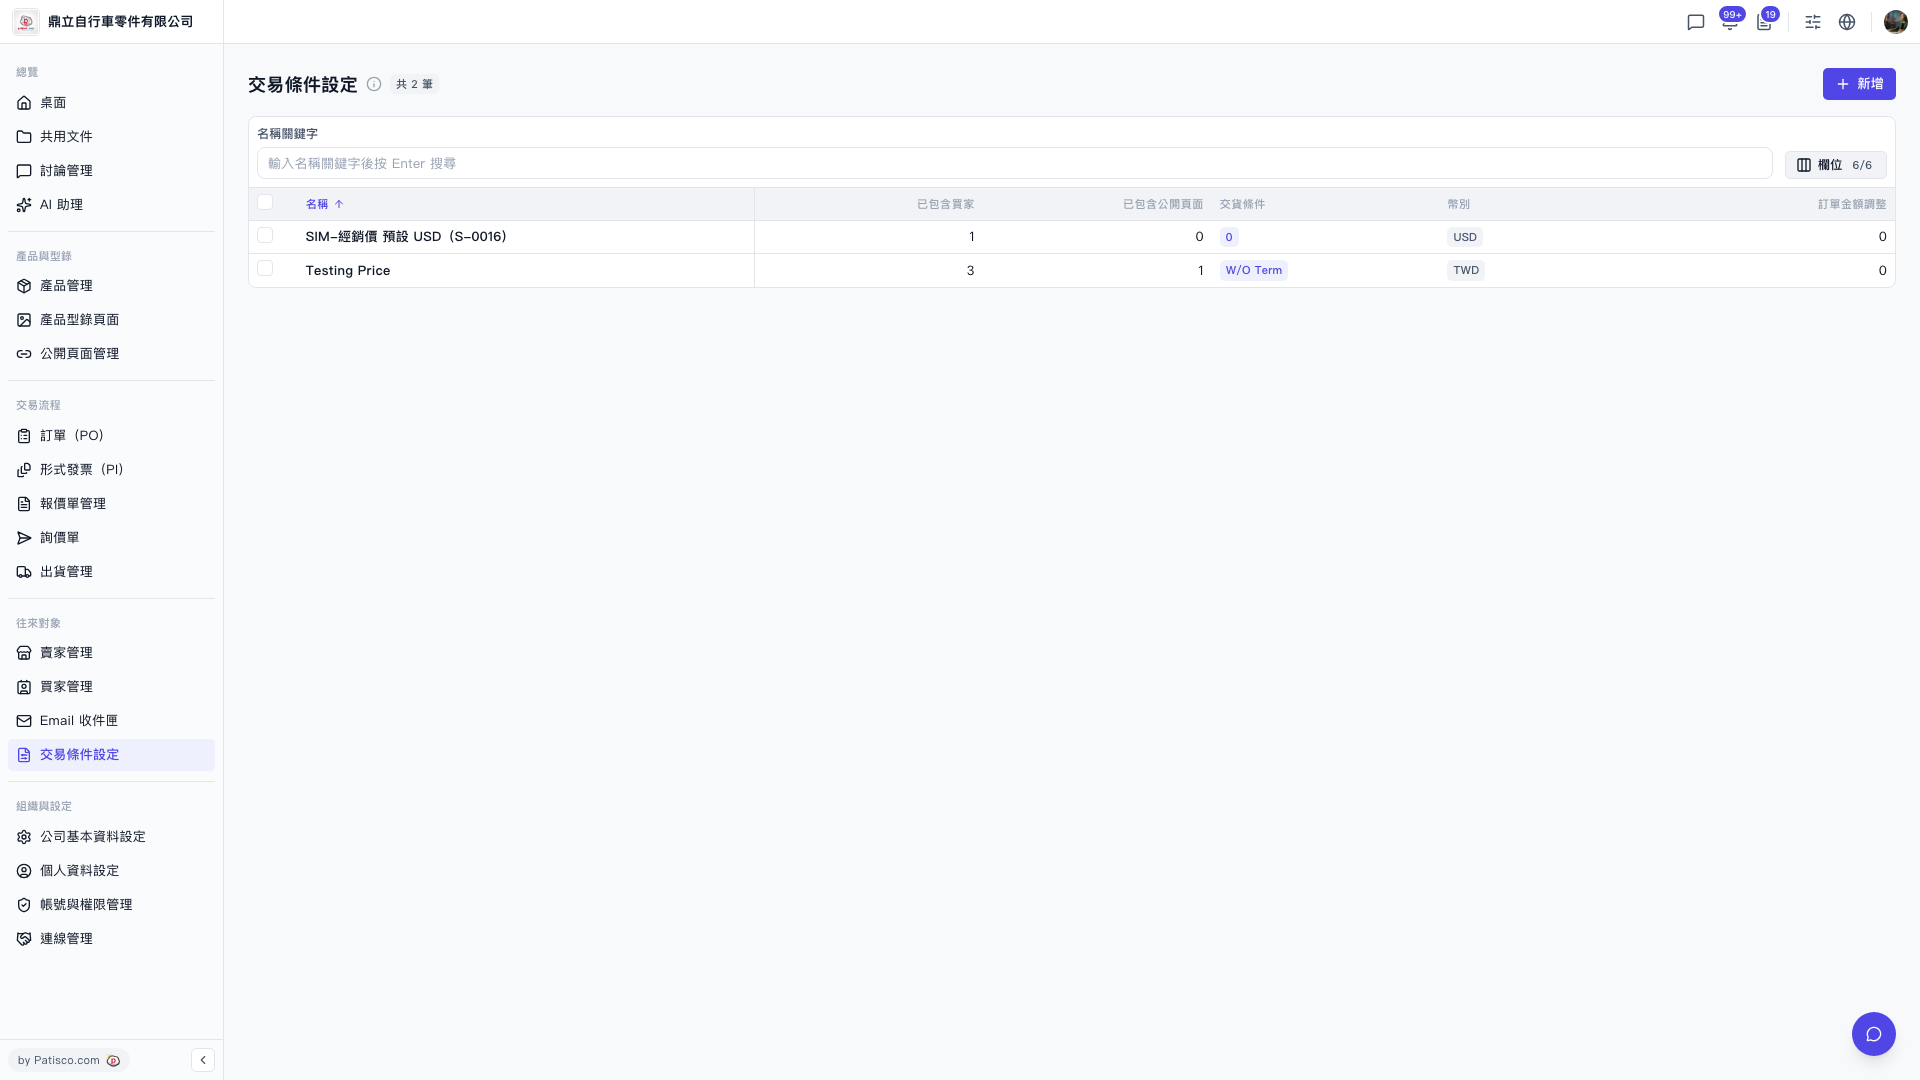Open the floating chat support bubble
The width and height of the screenshot is (1920, 1080).
point(1873,1034)
